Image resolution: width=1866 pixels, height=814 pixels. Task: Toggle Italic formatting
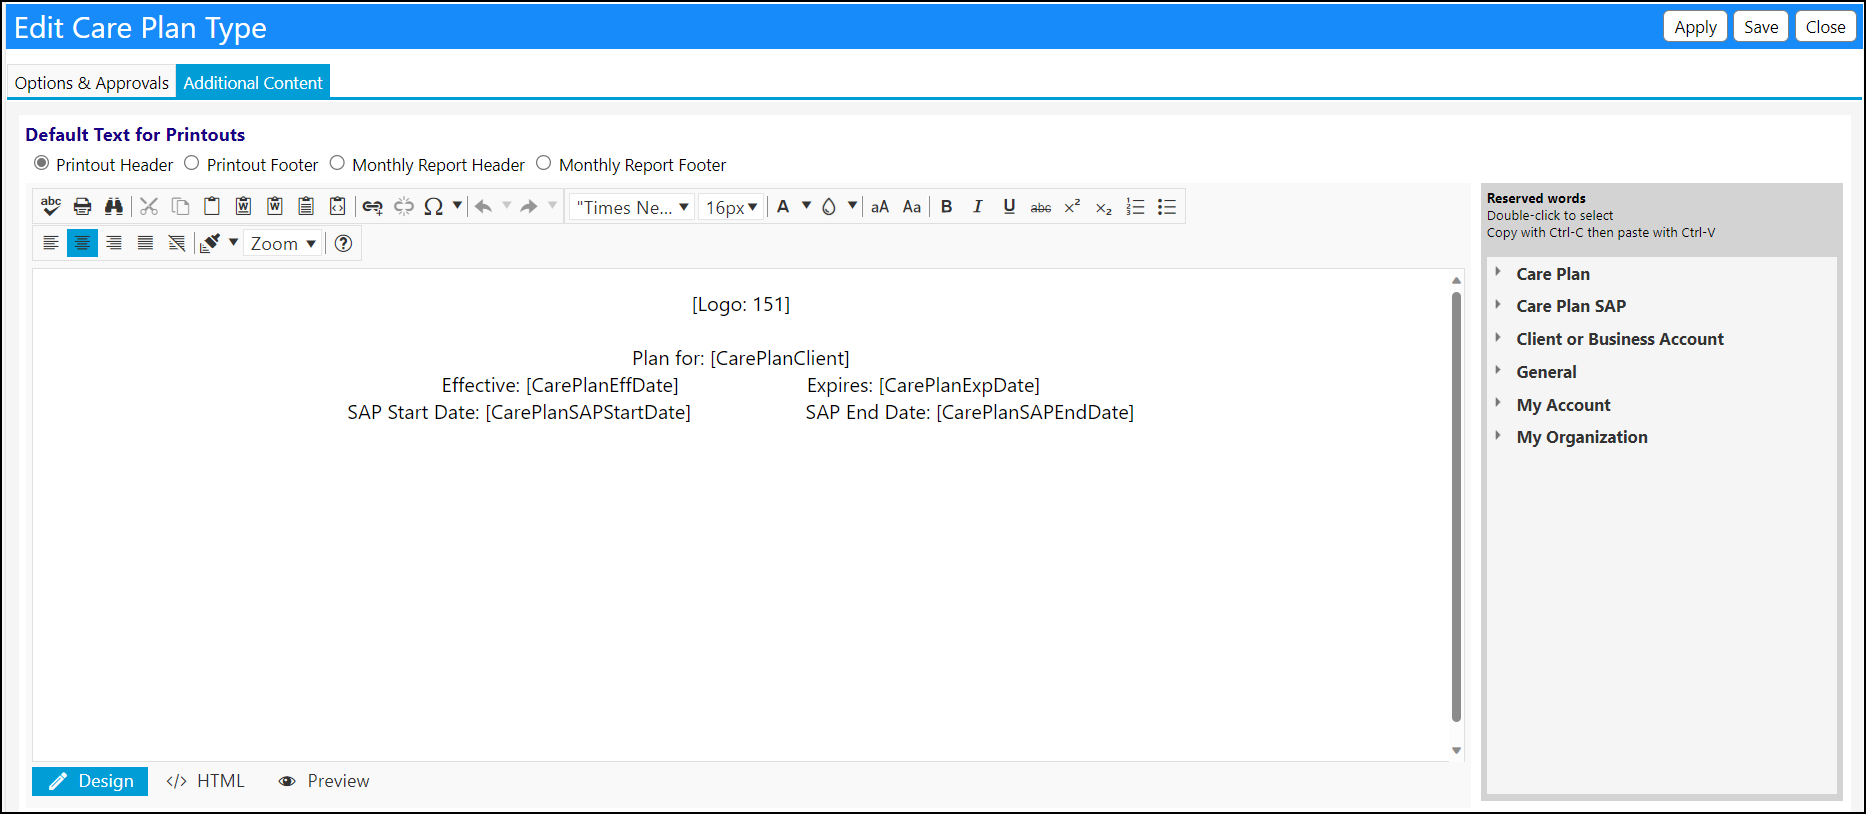[978, 206]
